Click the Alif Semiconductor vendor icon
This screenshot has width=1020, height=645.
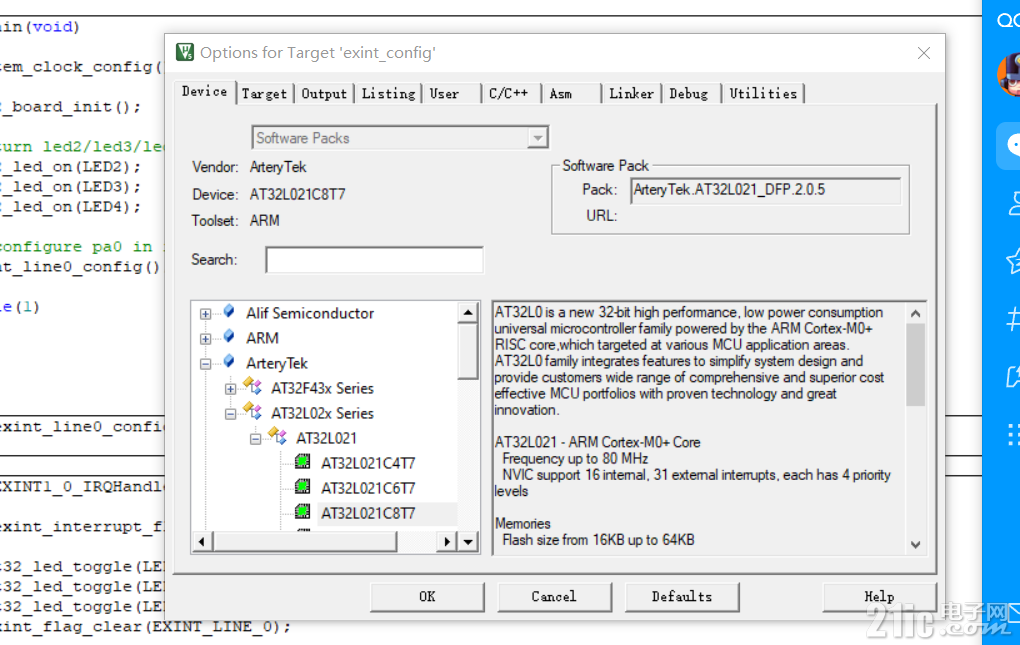229,312
